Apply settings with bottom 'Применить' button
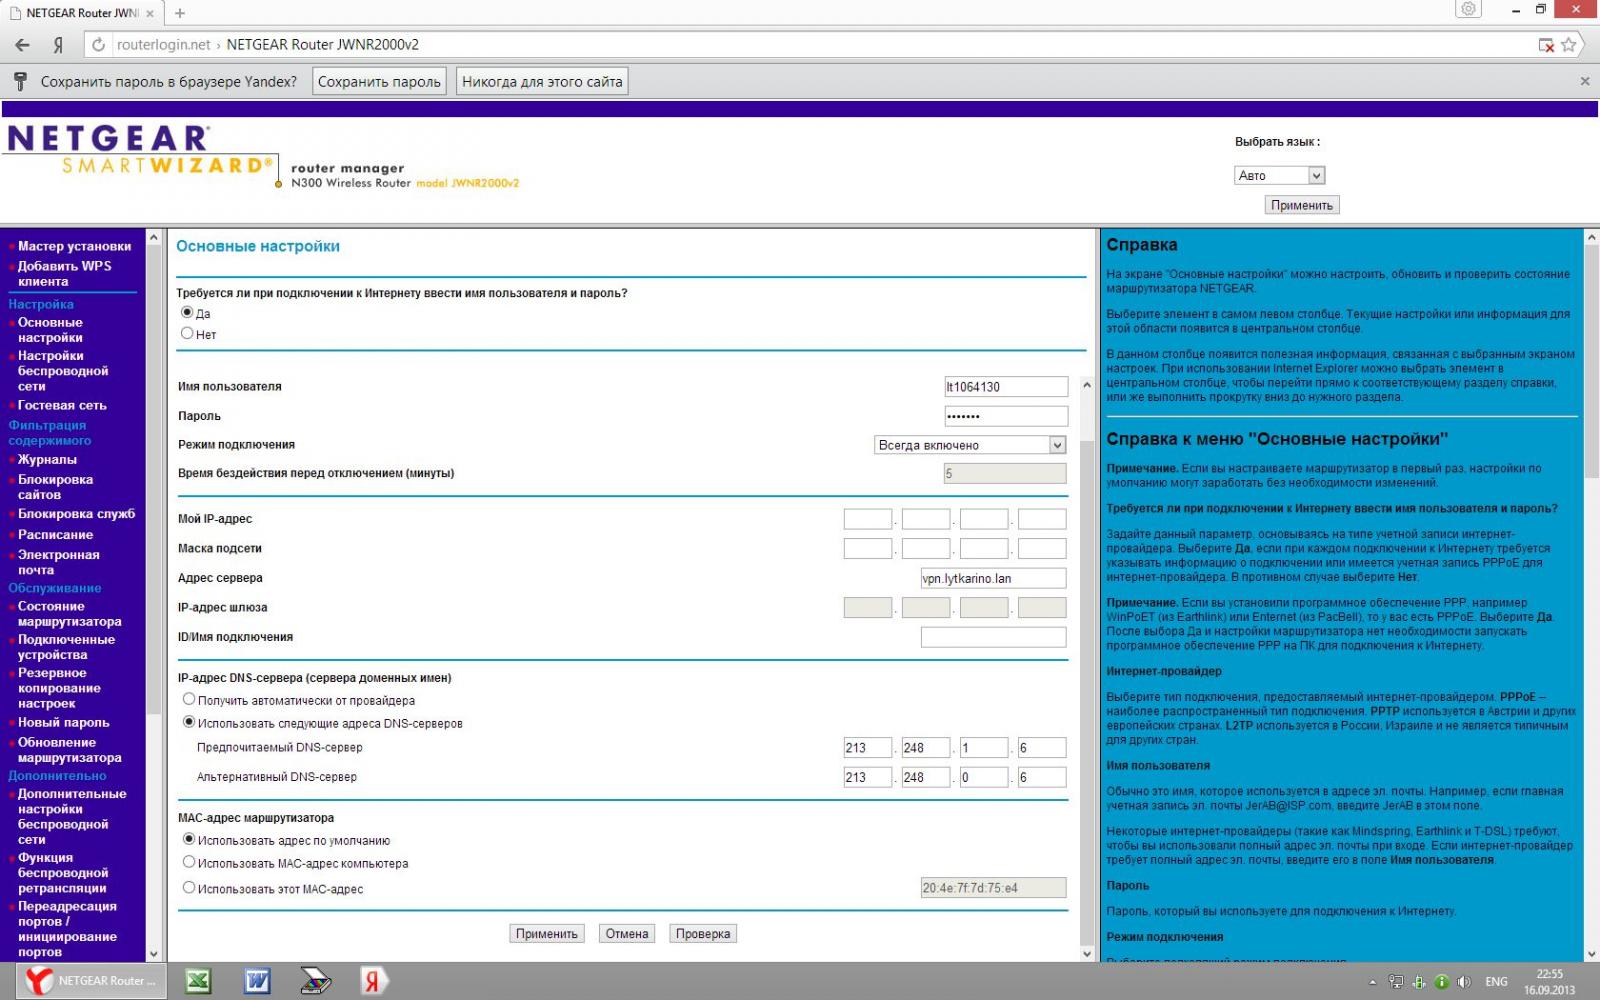This screenshot has width=1600, height=1000. (547, 934)
